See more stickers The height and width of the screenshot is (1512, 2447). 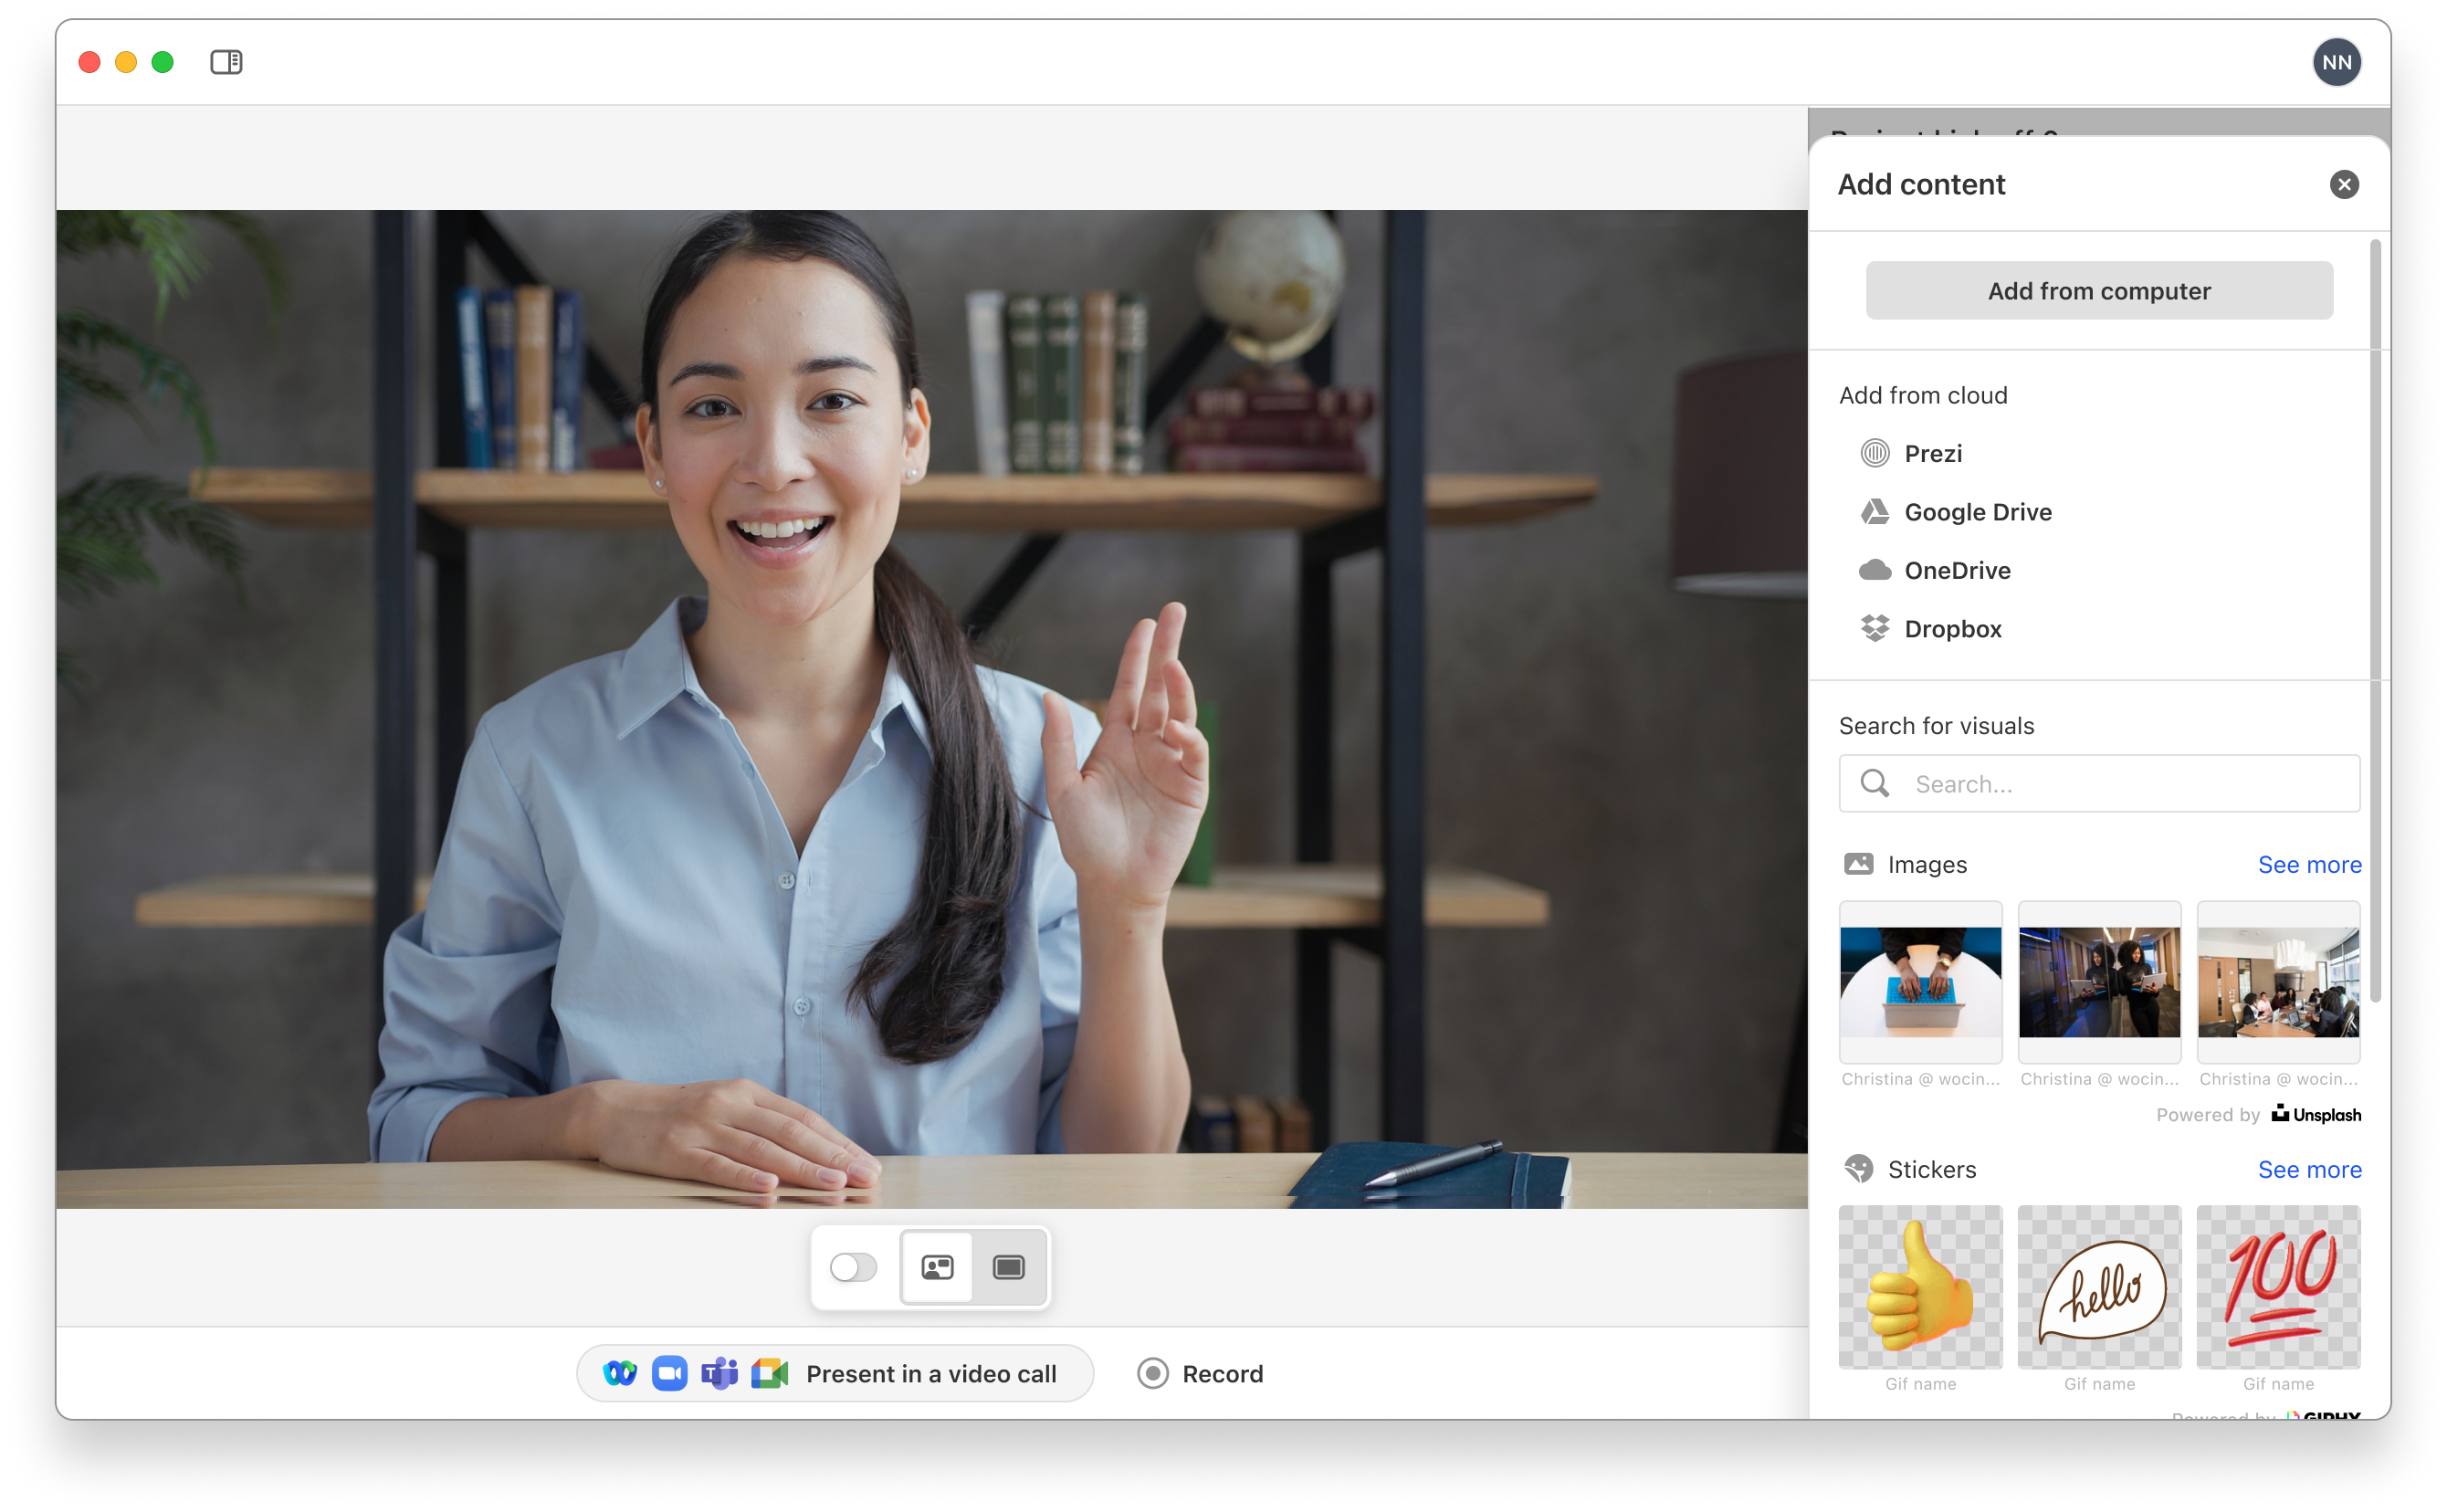click(2308, 1170)
